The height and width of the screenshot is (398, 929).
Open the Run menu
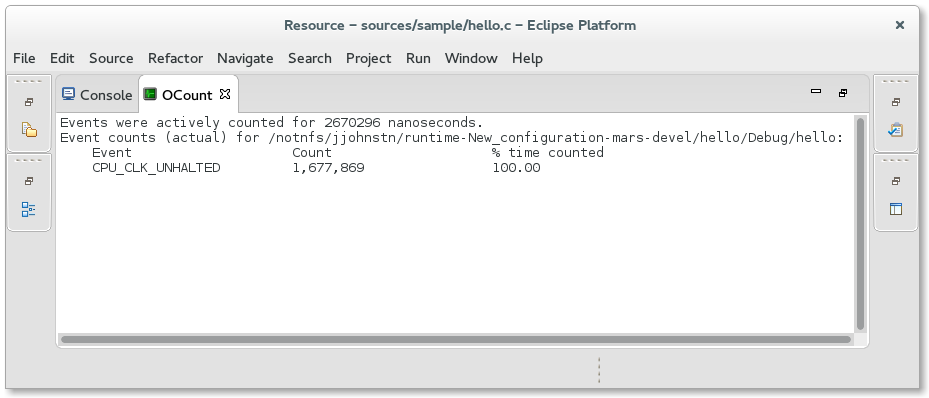pos(418,58)
